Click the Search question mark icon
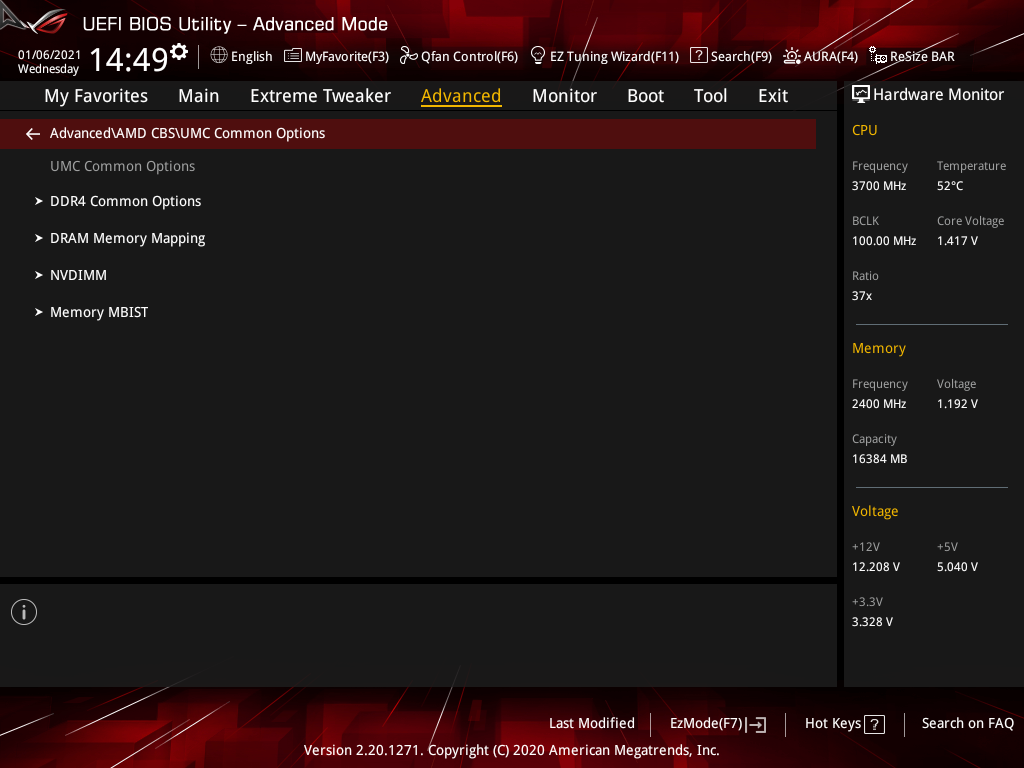Screen dimensions: 1024x768 [698, 56]
